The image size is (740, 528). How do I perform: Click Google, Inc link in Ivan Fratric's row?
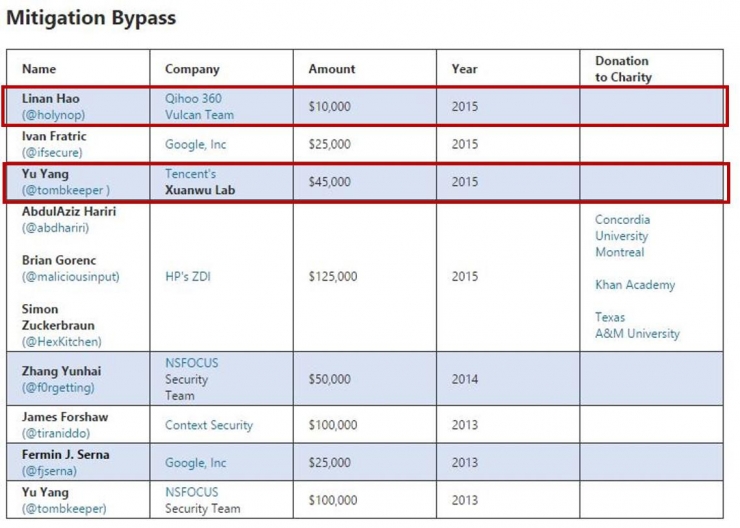[196, 144]
